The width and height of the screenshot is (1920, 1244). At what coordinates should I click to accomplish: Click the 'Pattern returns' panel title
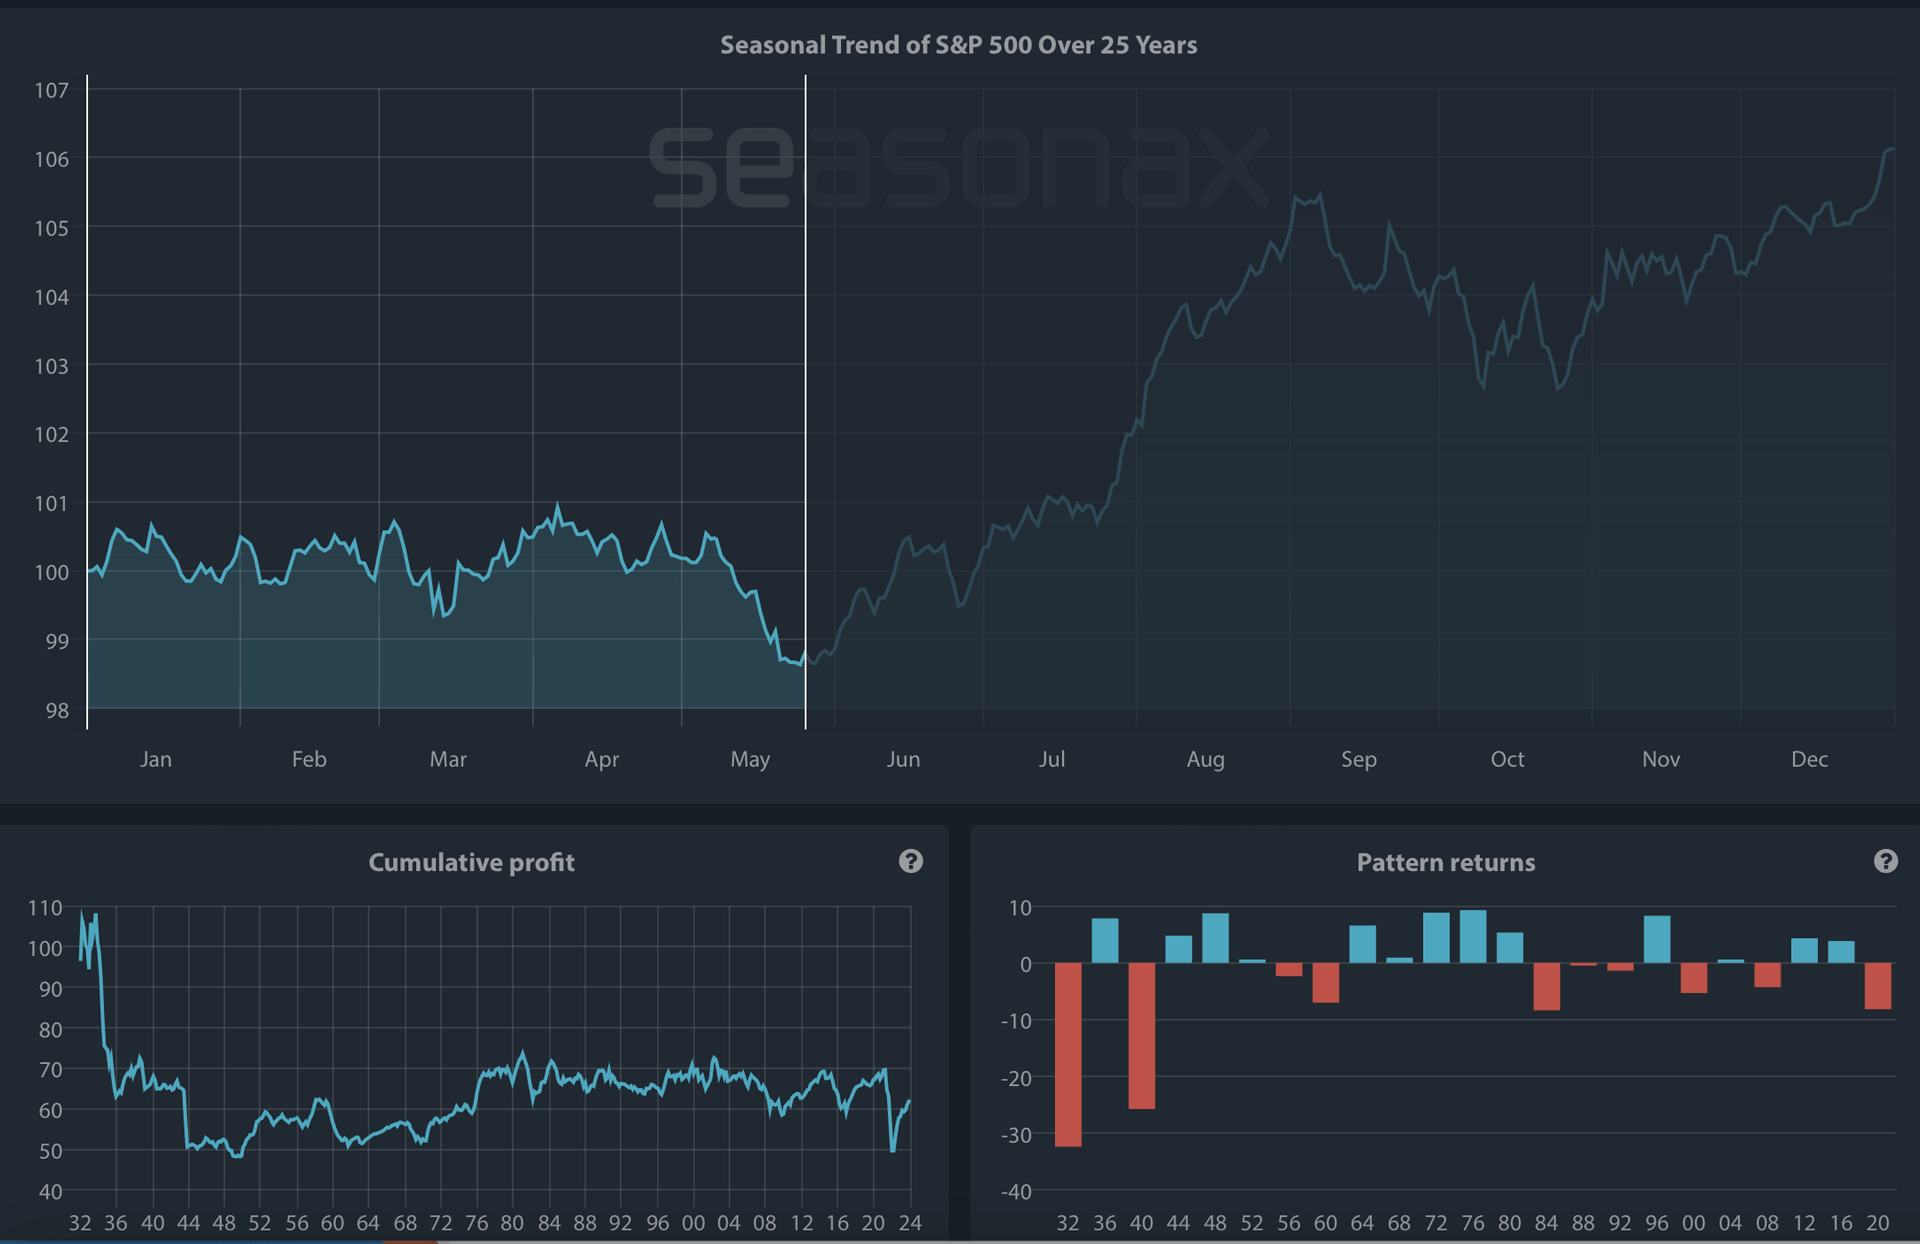1445,862
